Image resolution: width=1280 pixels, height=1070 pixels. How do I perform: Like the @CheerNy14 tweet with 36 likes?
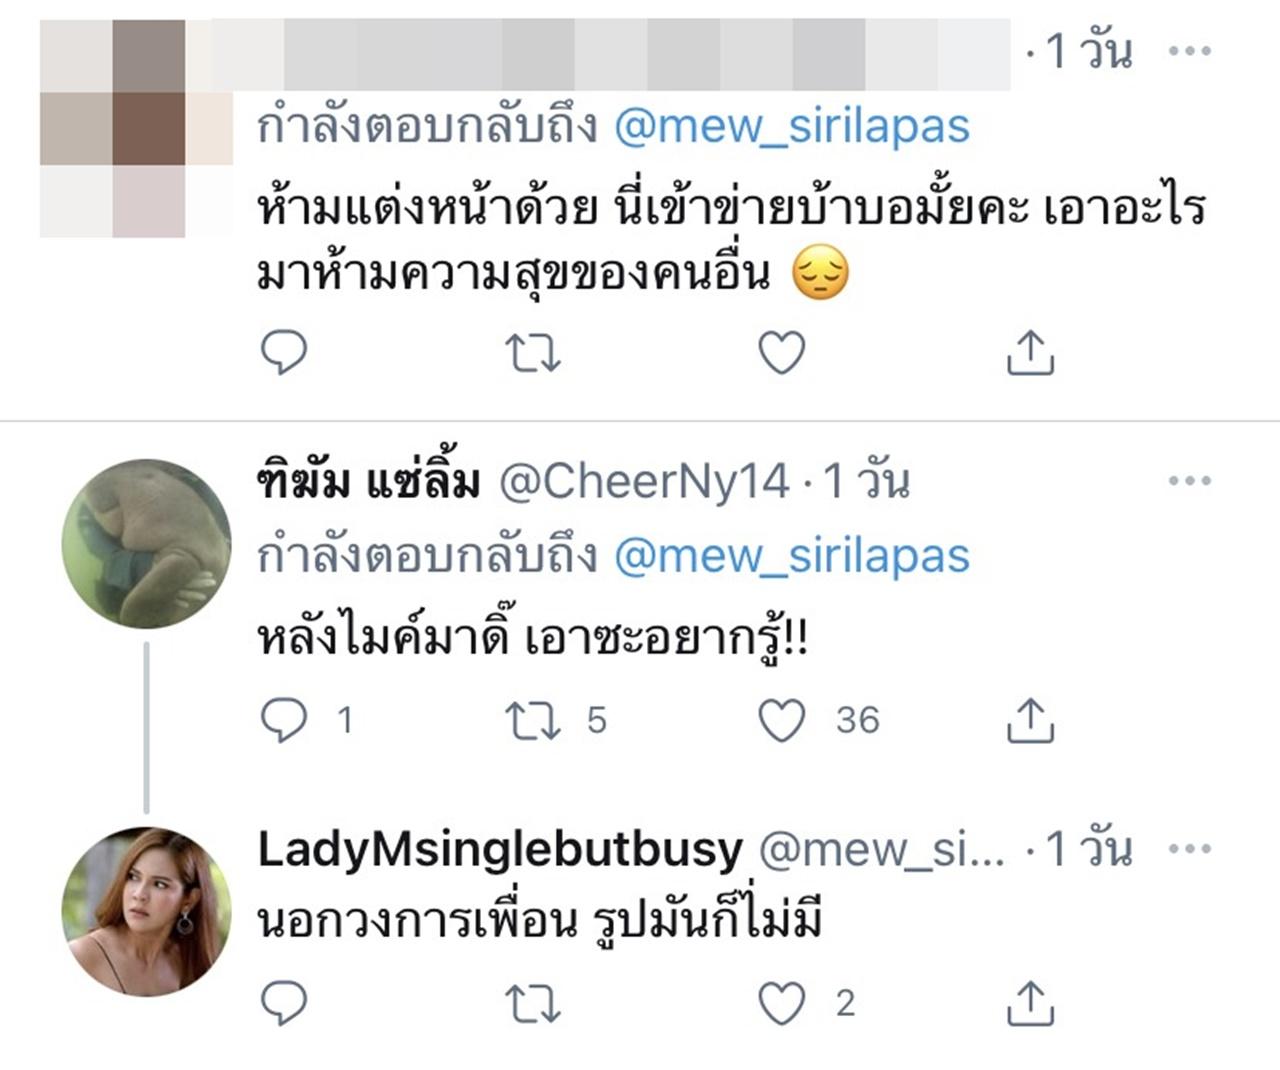click(x=782, y=720)
